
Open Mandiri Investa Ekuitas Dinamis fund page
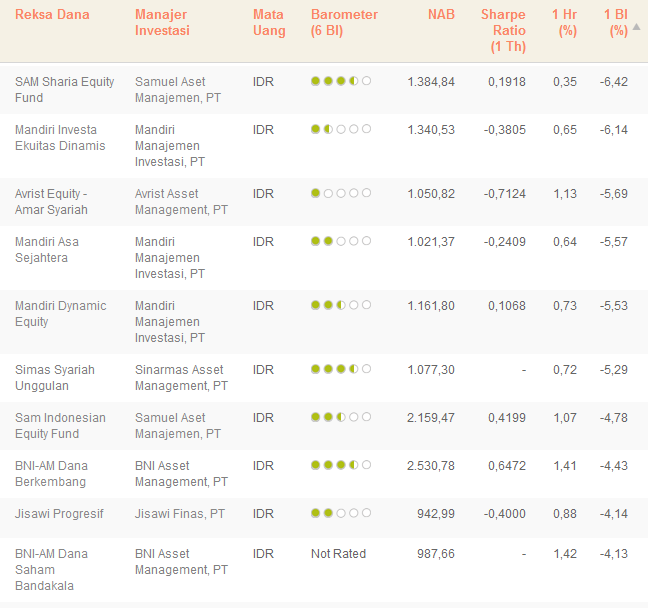coord(60,137)
